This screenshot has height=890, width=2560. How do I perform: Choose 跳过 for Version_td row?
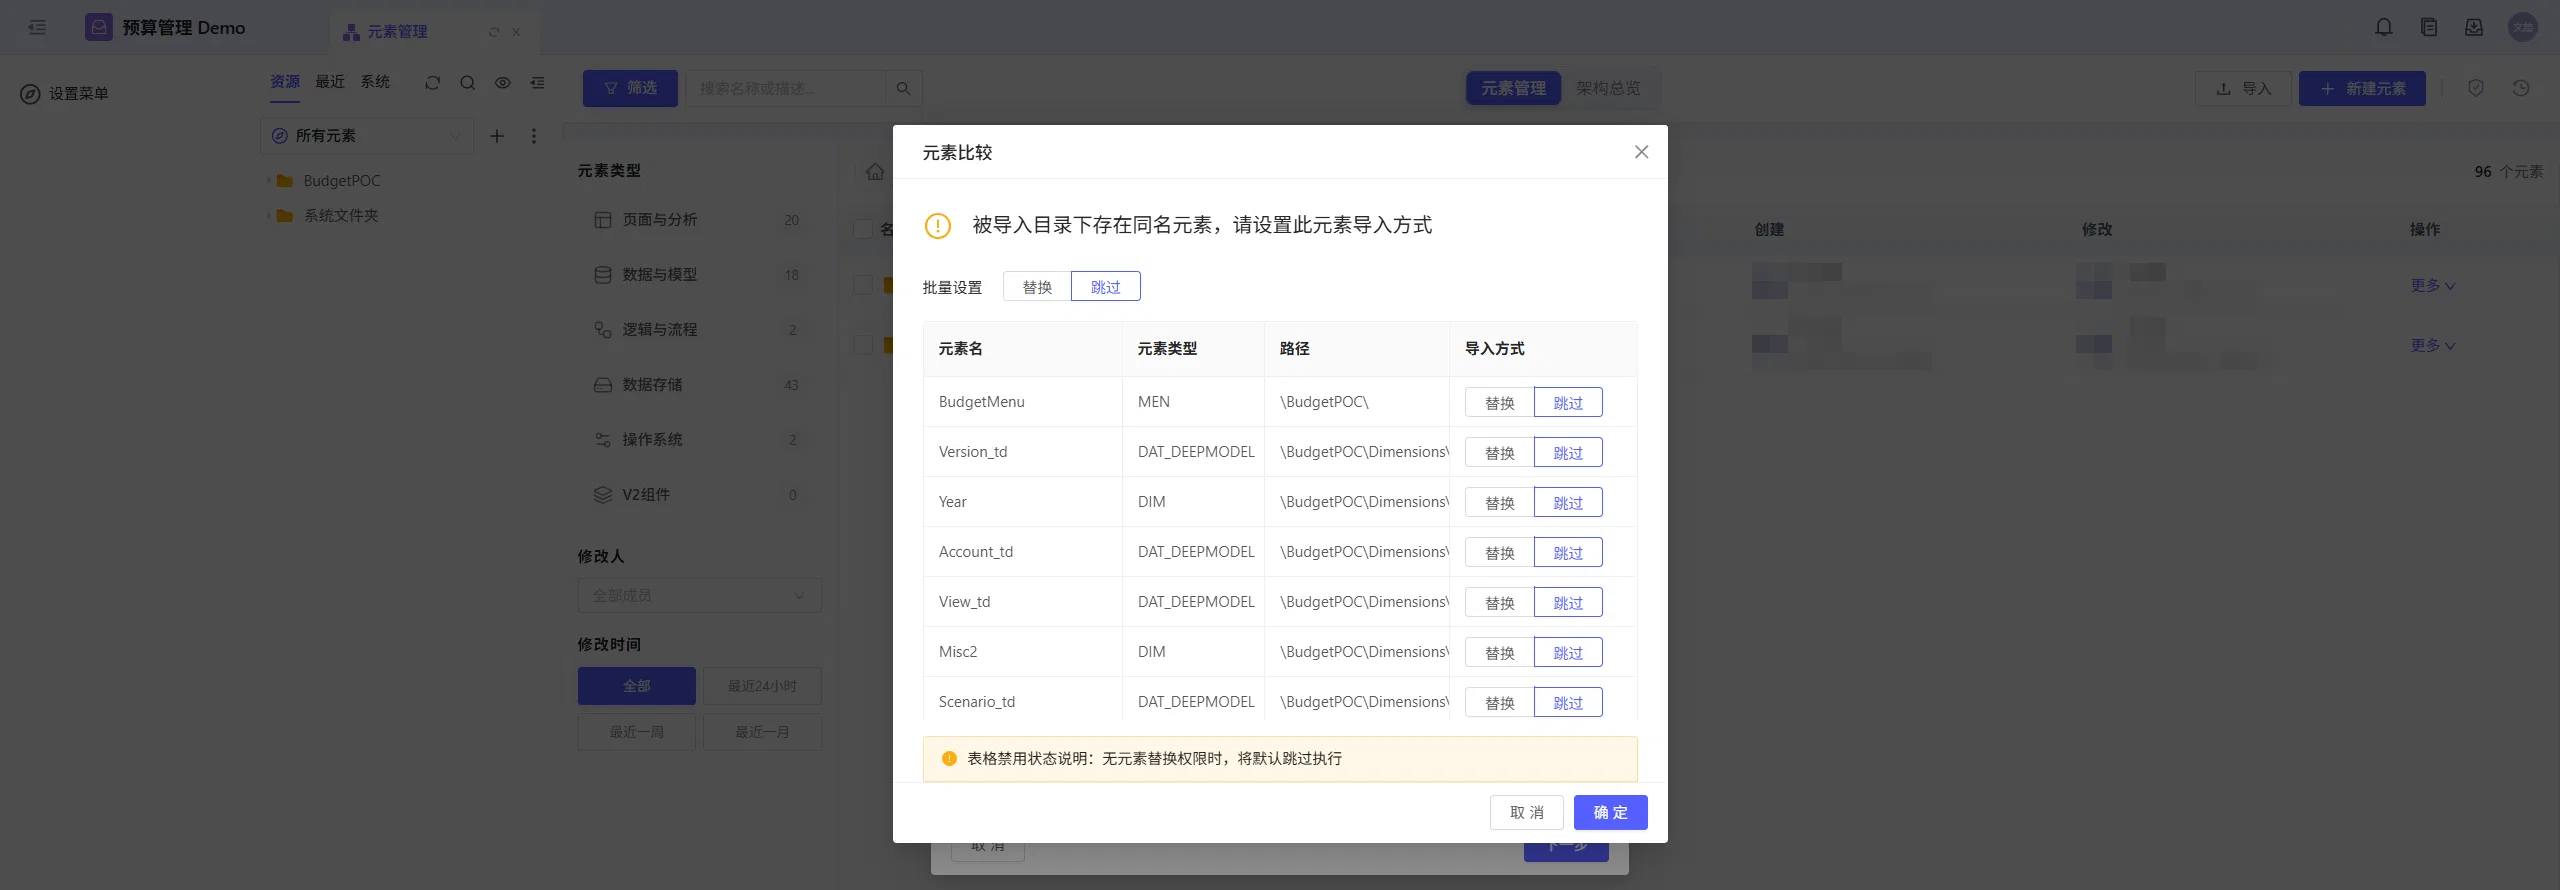(x=1568, y=453)
